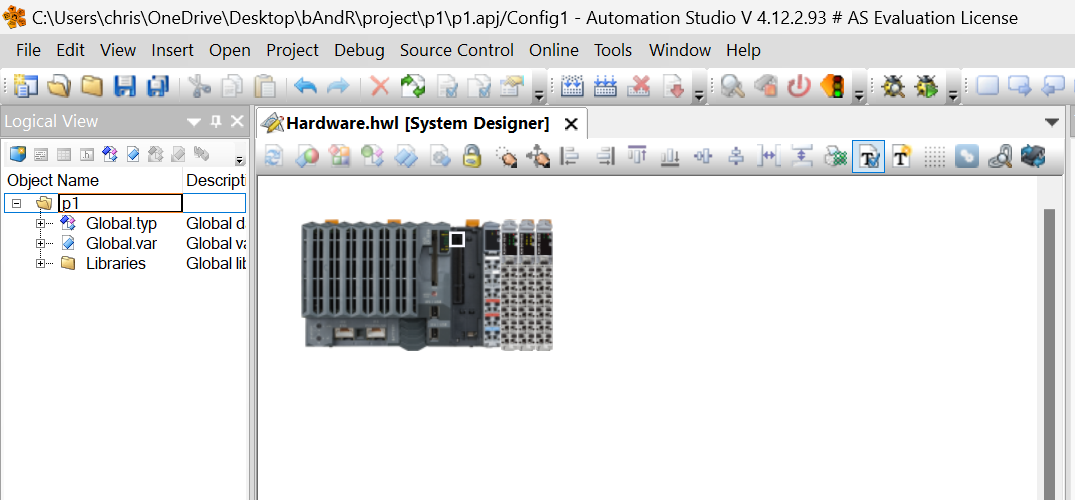Click the Open Project icon with documents

59,86
